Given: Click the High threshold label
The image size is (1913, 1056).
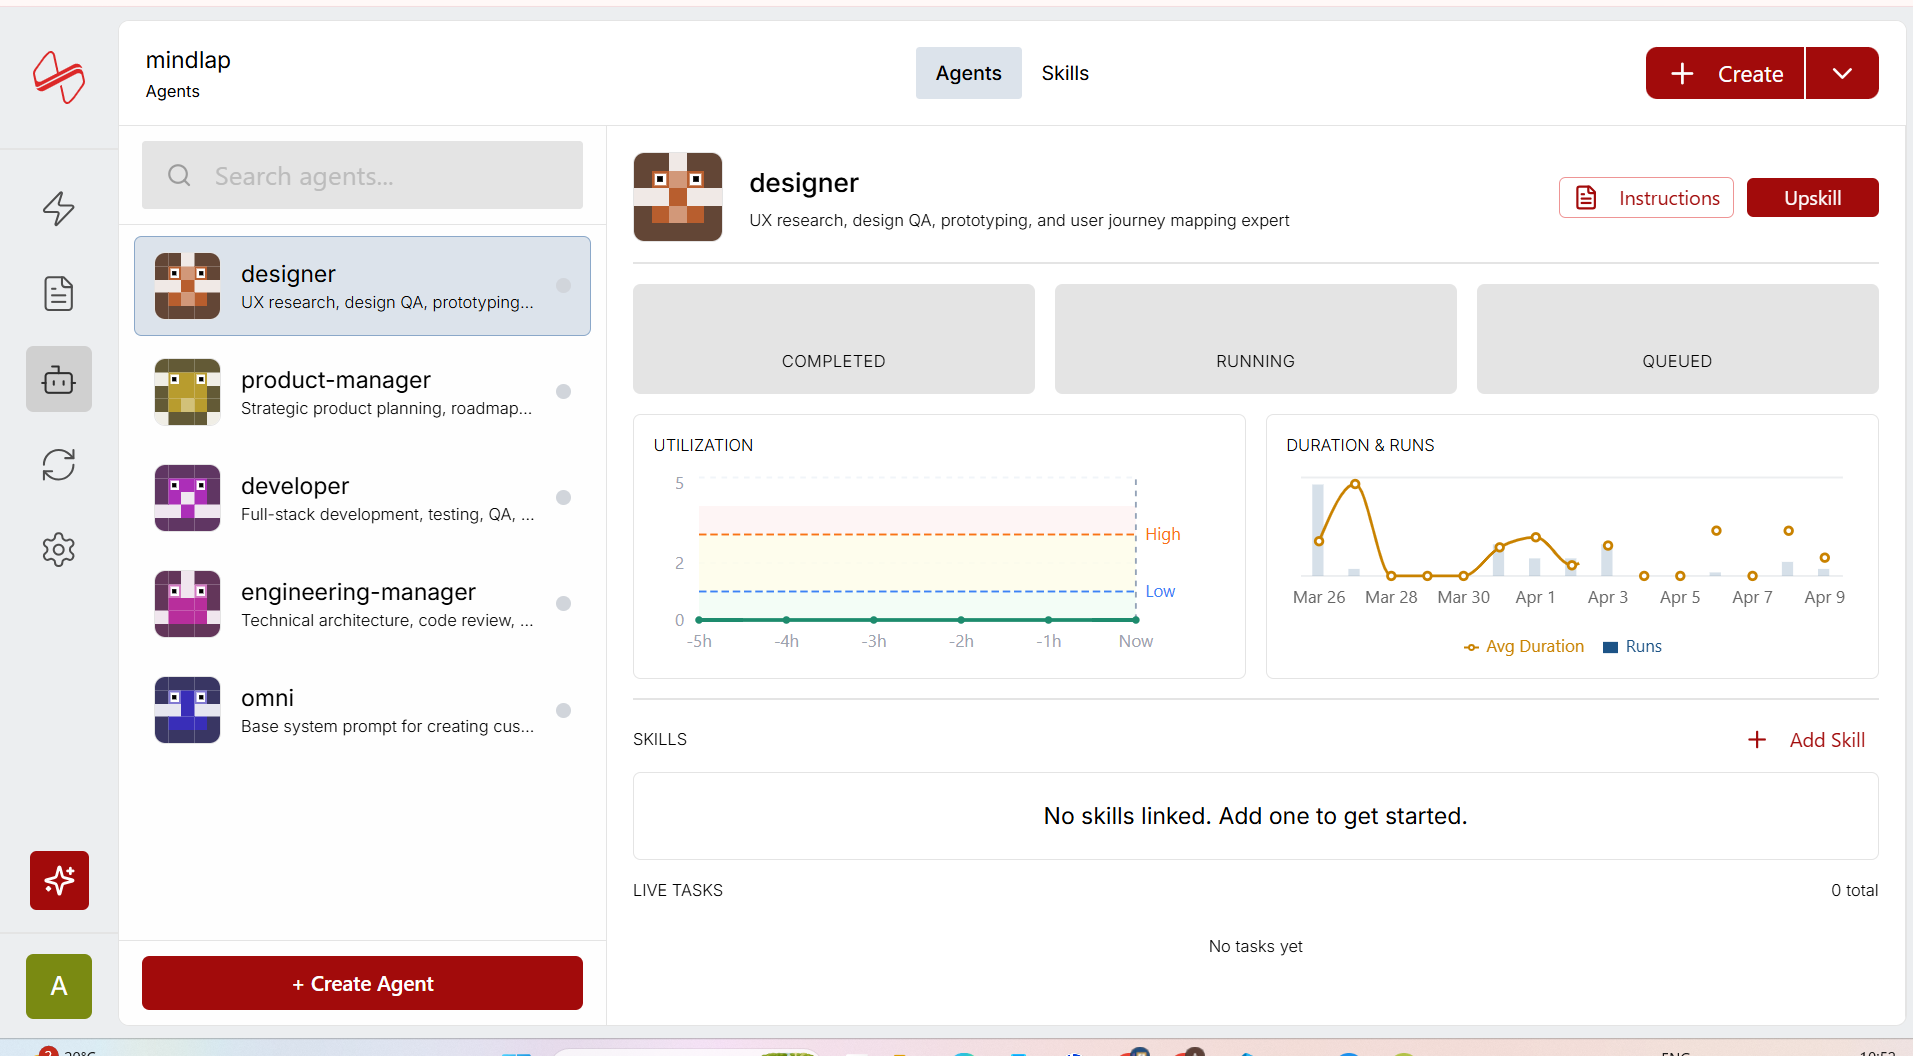Looking at the screenshot, I should coord(1163,534).
